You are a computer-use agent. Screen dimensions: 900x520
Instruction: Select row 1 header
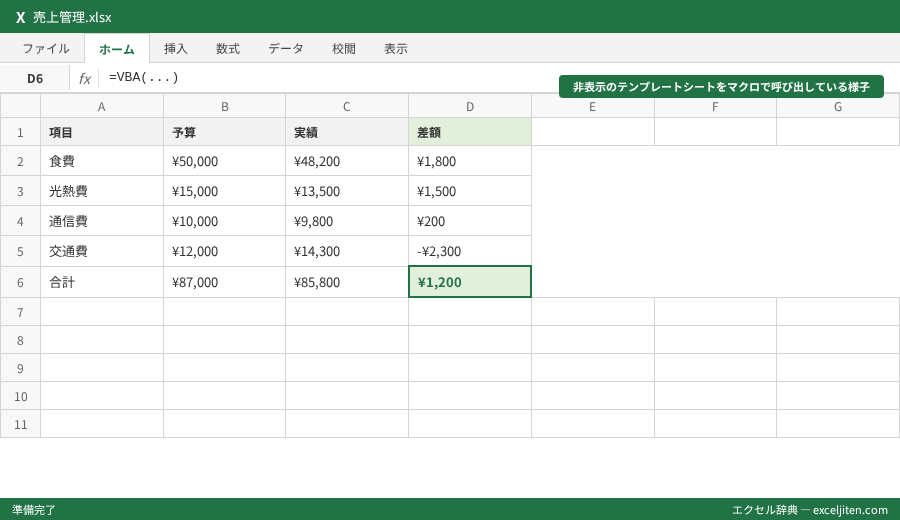(x=20, y=132)
